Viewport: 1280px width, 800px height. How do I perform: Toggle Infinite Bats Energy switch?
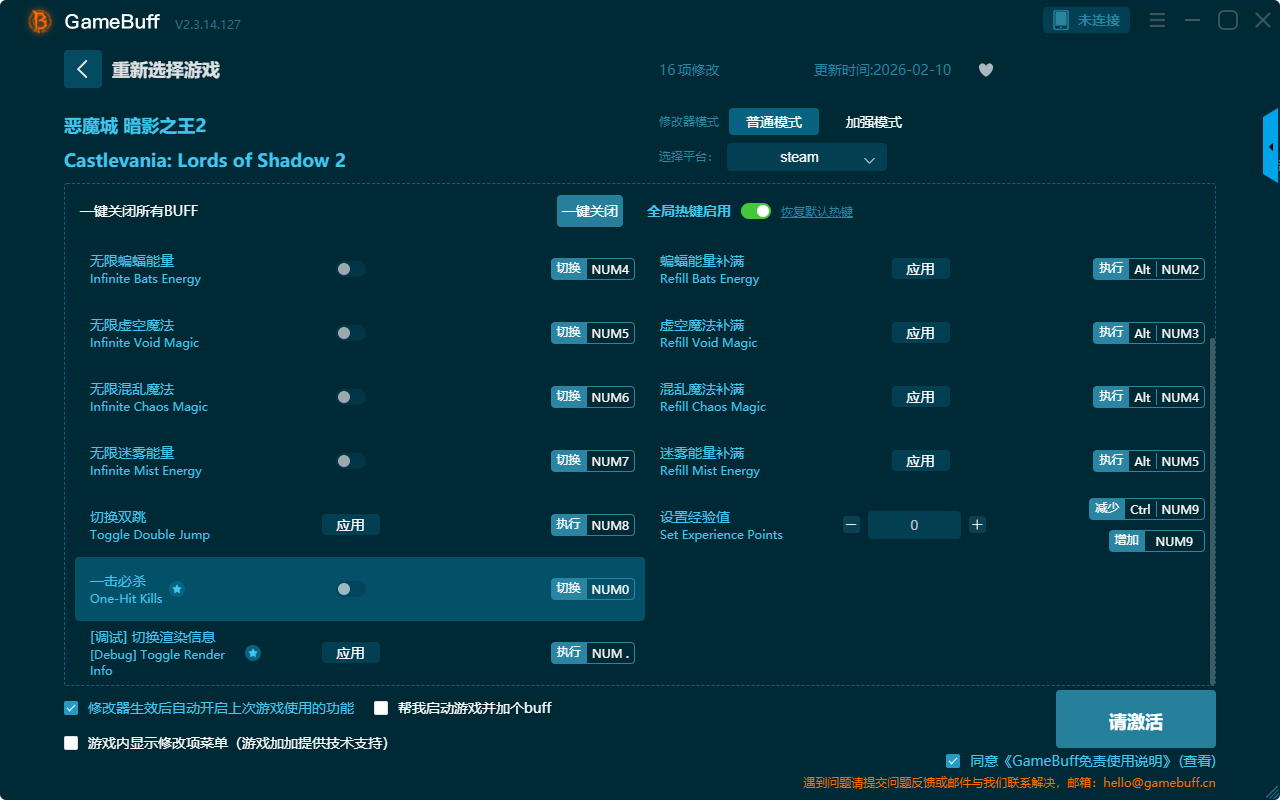pyautogui.click(x=350, y=269)
